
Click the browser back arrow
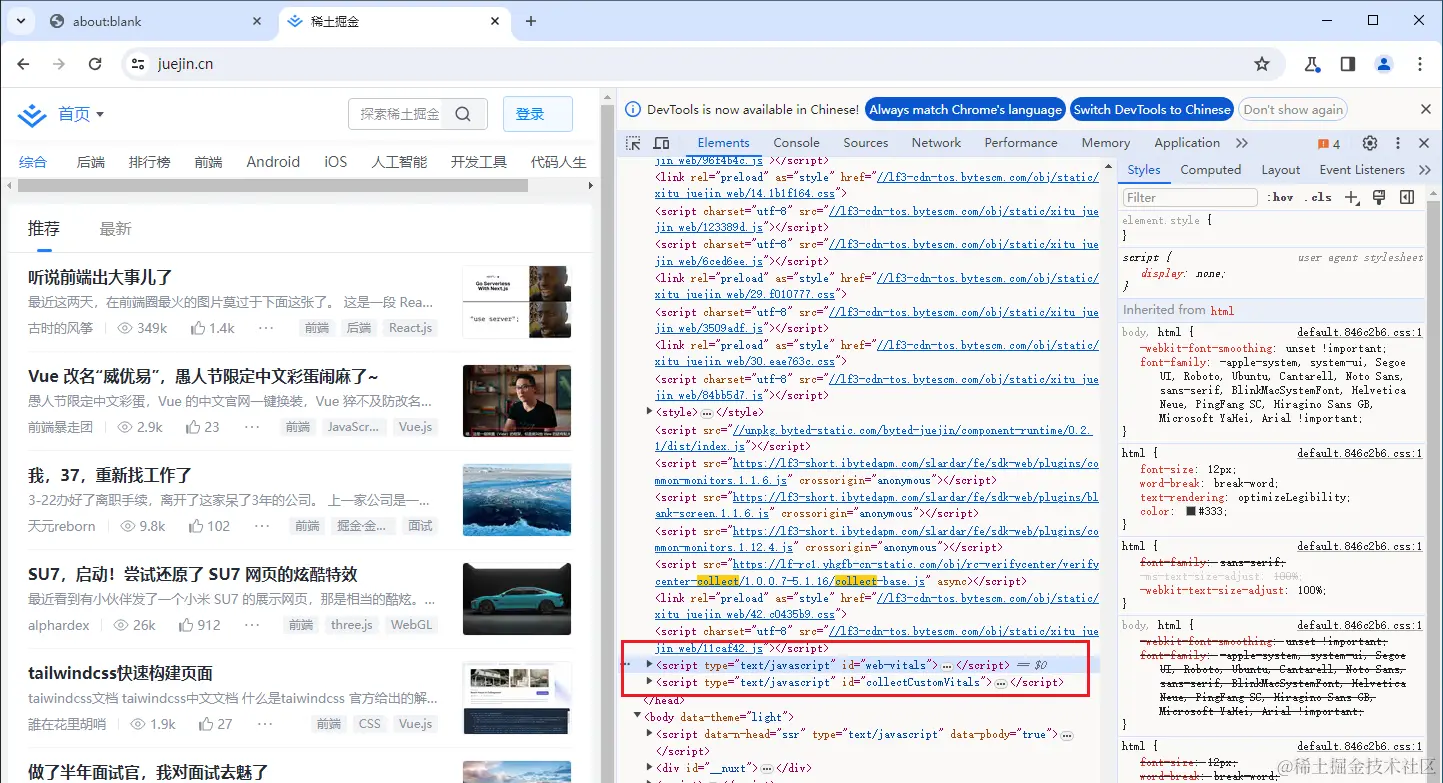click(24, 64)
